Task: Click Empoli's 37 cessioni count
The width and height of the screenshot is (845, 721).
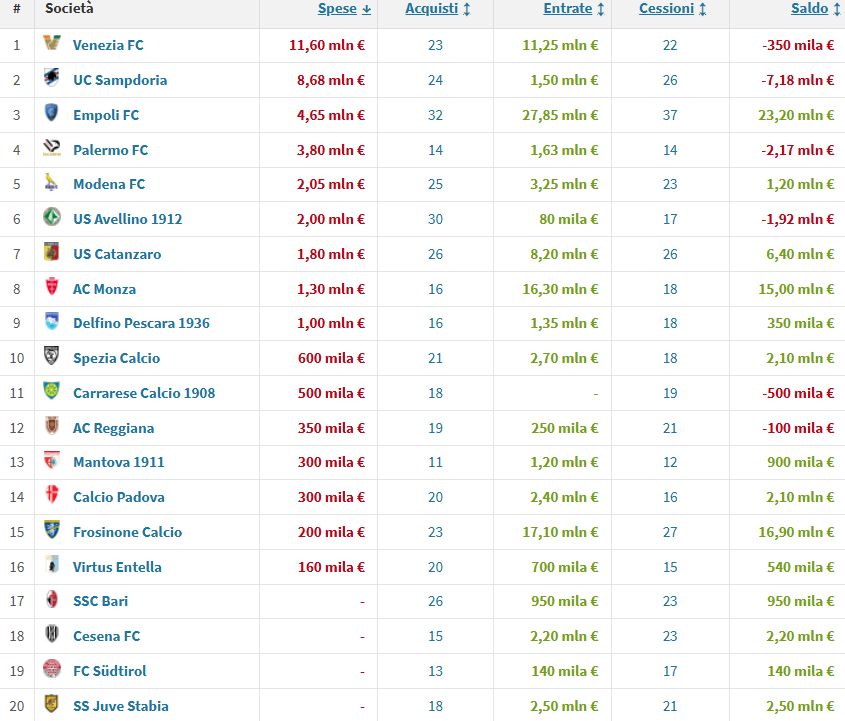Action: coord(670,115)
